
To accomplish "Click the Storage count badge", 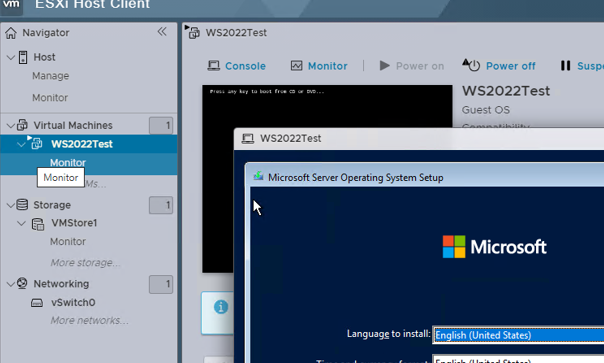I will pos(161,205).
